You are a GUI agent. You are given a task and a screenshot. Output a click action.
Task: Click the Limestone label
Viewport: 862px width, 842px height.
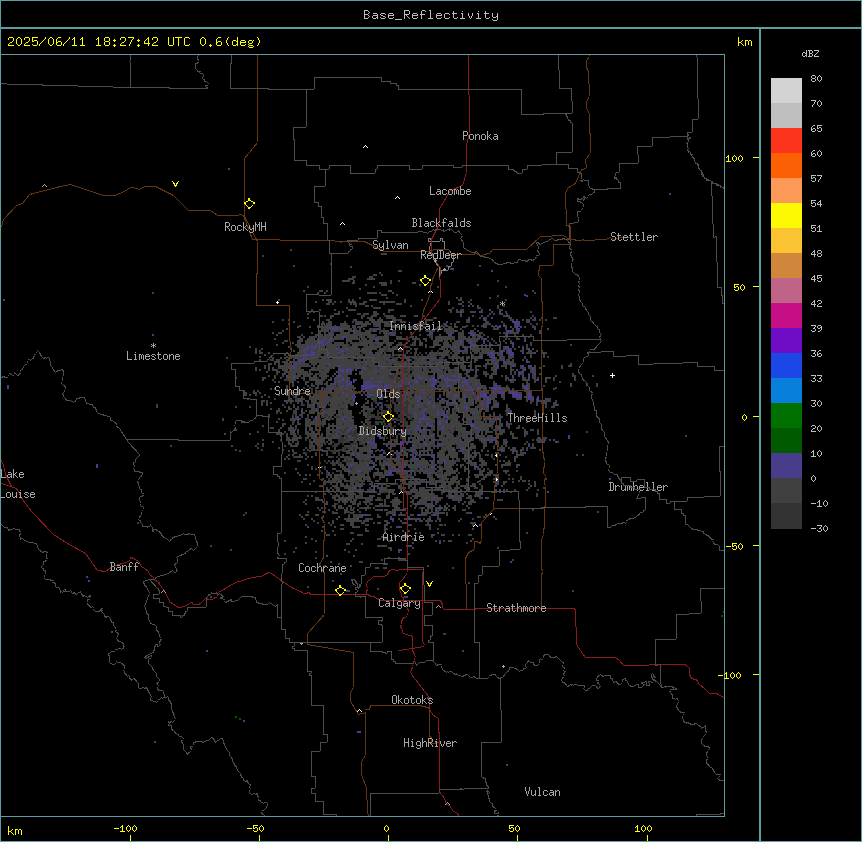tap(153, 356)
